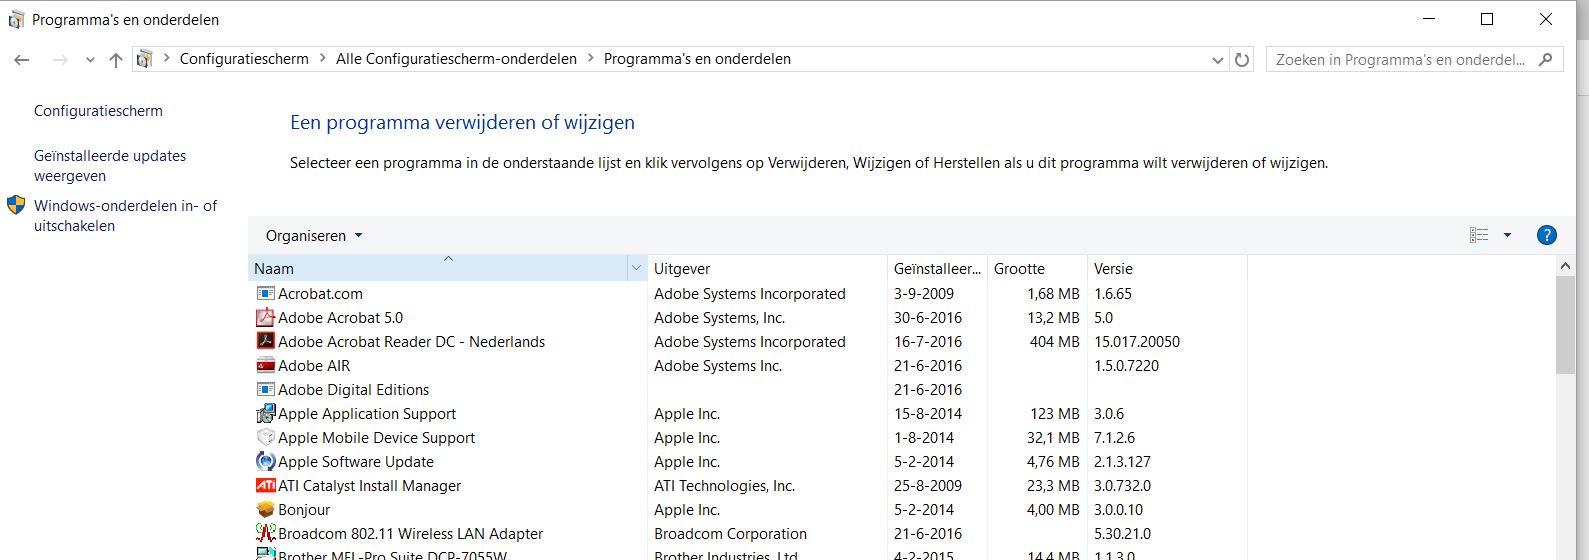1589x560 pixels.
Task: Click the Apple Mobile Device Support icon
Action: [265, 437]
